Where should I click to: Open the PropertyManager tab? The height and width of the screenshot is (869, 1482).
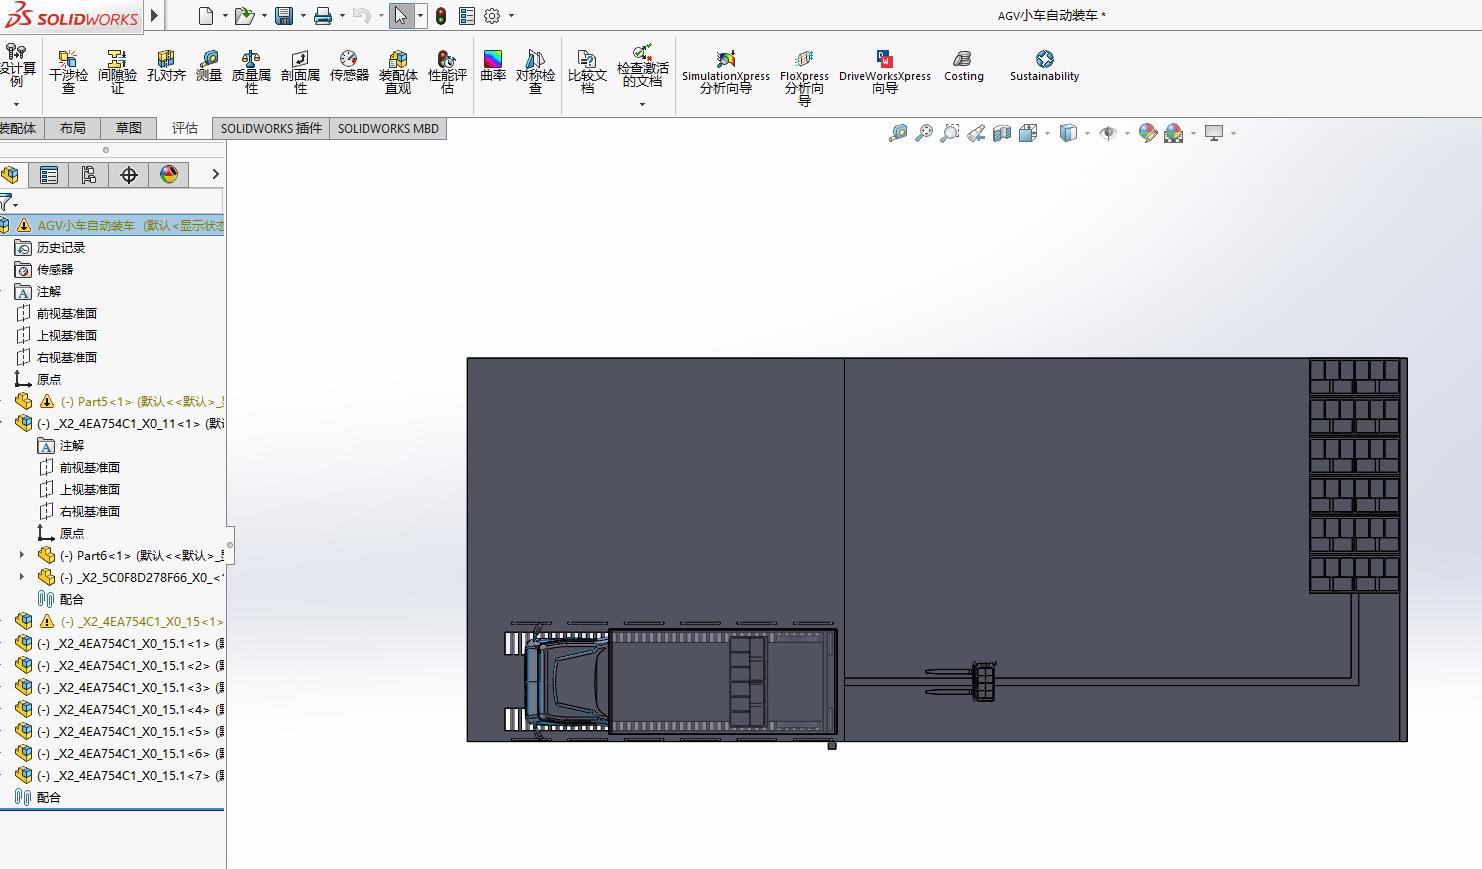point(48,175)
